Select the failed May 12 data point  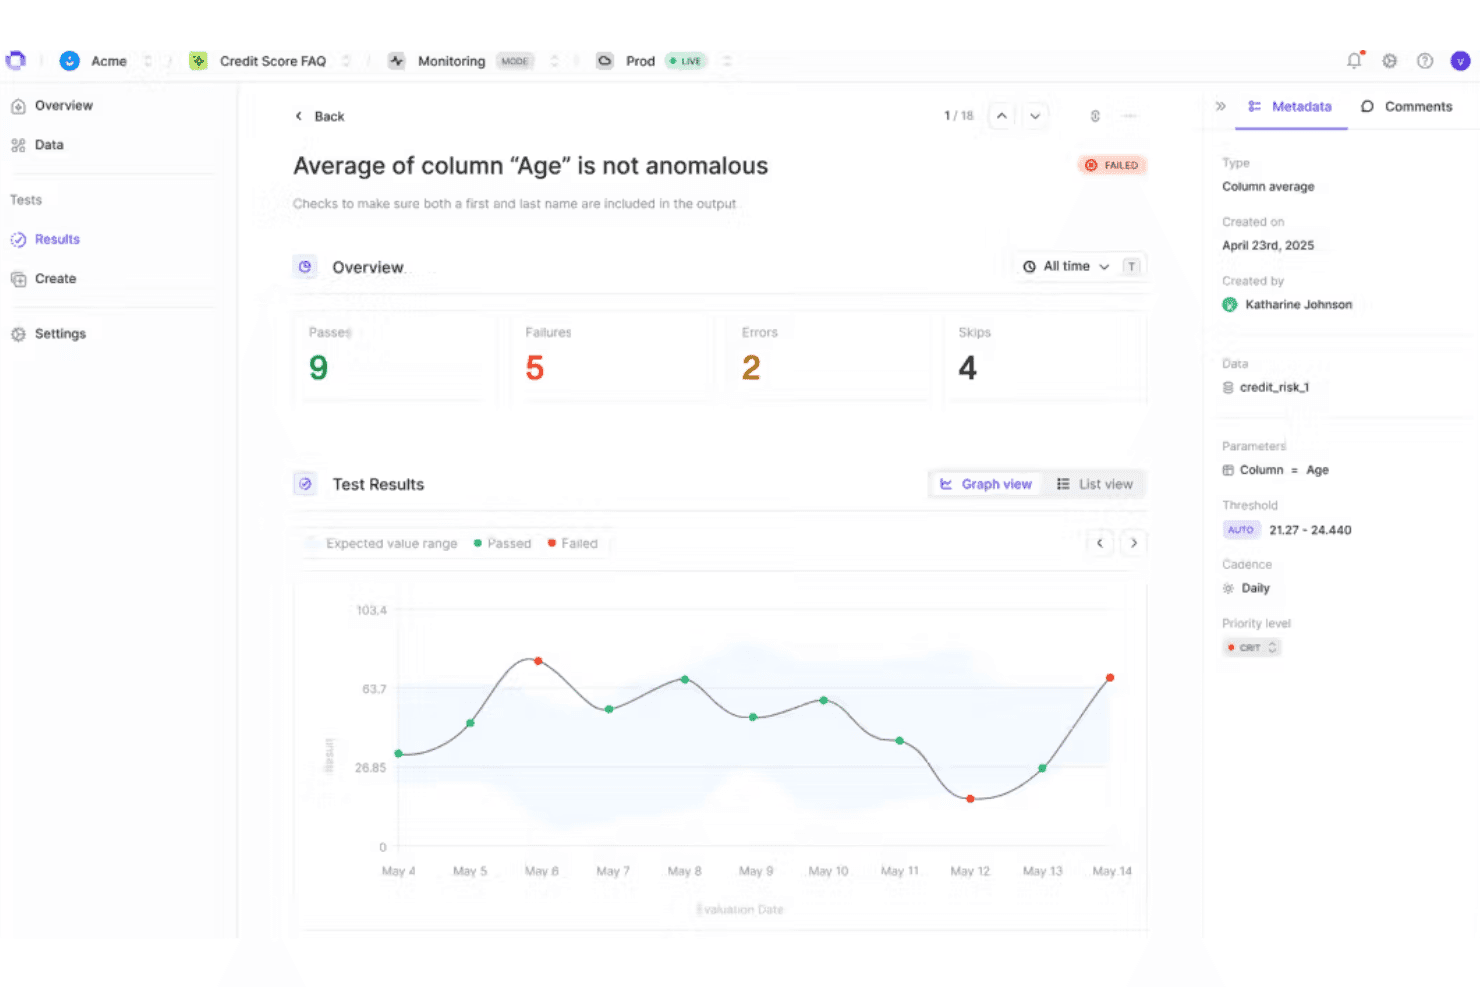pos(970,799)
